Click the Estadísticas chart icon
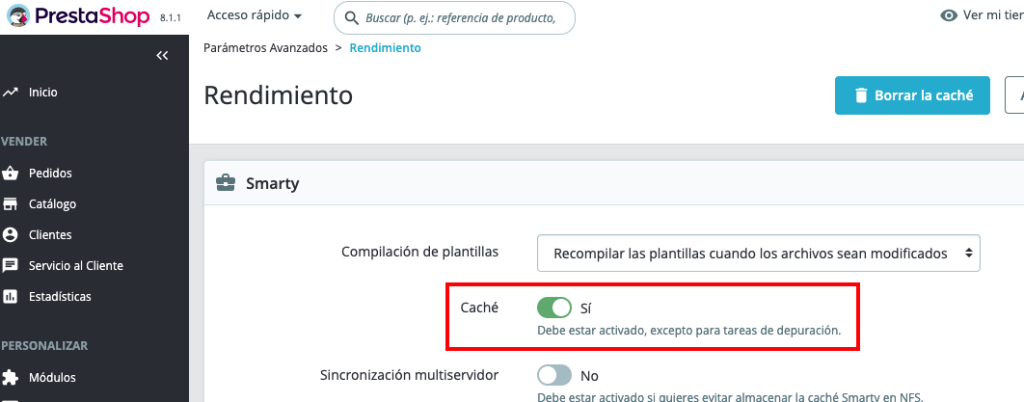The width and height of the screenshot is (1024, 402). [11, 297]
